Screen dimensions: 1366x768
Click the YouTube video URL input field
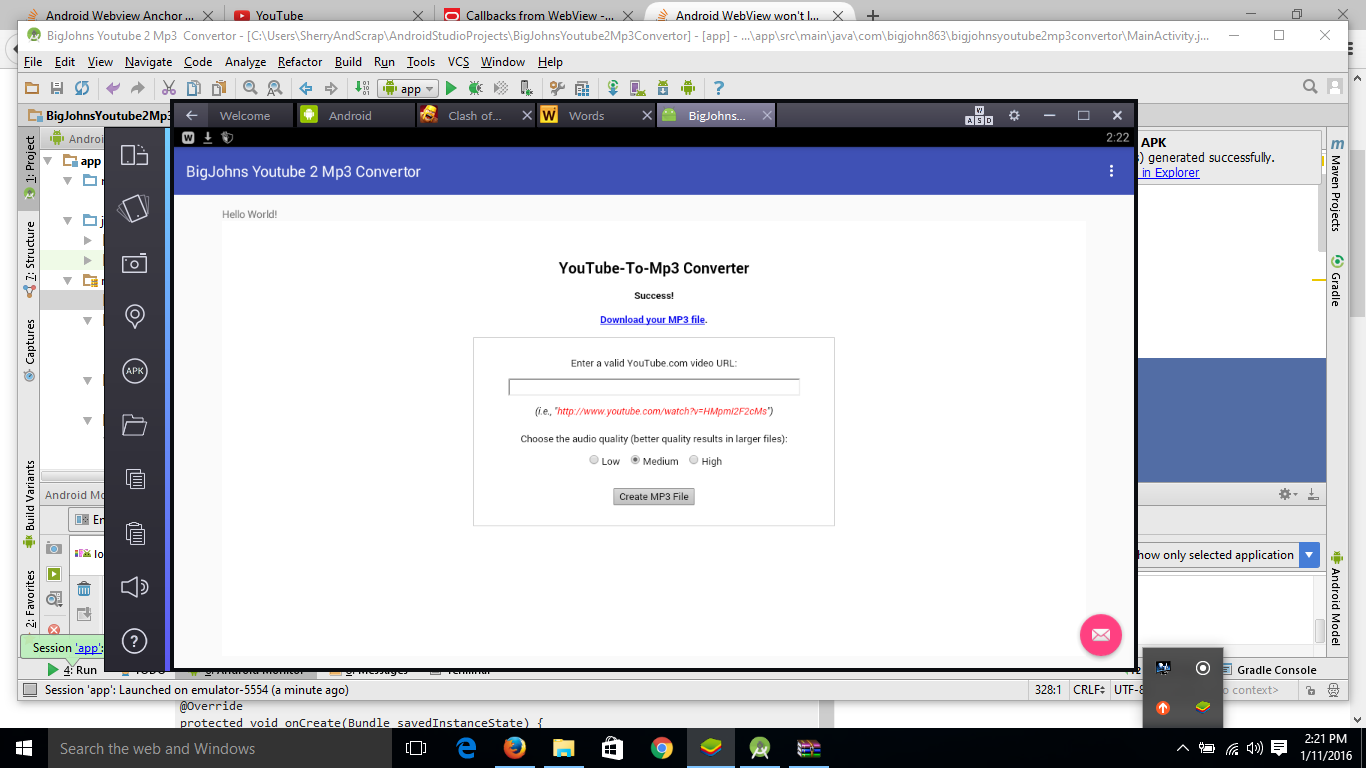pyautogui.click(x=654, y=387)
